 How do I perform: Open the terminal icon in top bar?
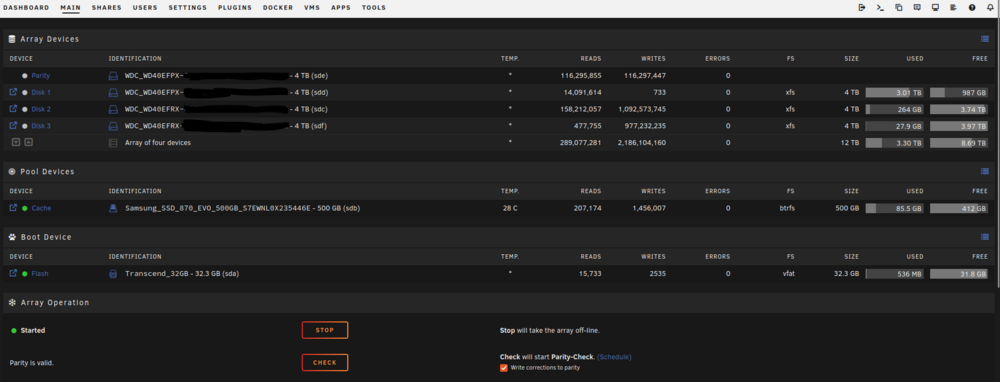point(880,8)
